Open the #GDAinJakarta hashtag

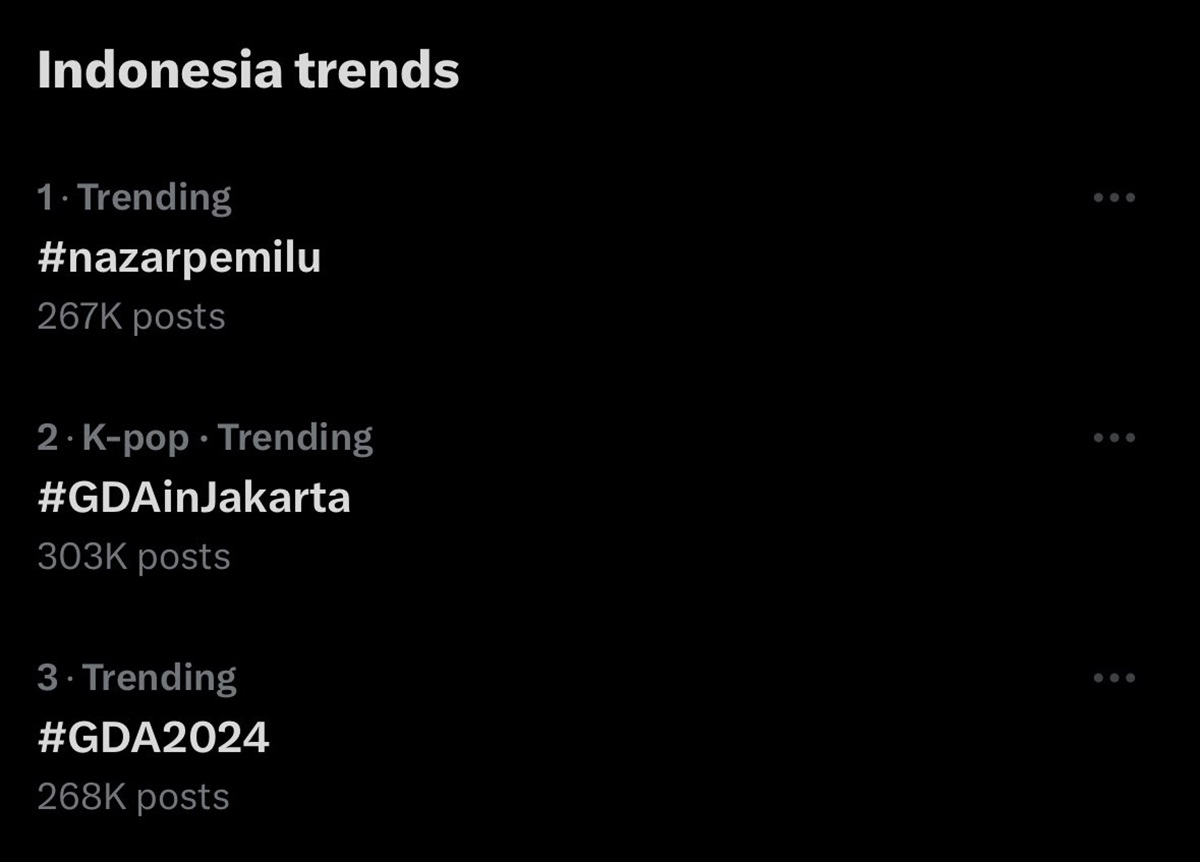[193, 497]
